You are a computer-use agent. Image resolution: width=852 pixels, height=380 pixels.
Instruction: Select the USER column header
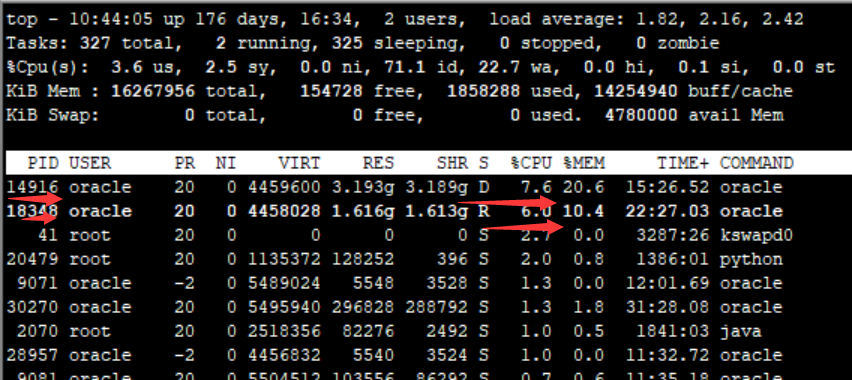90,163
